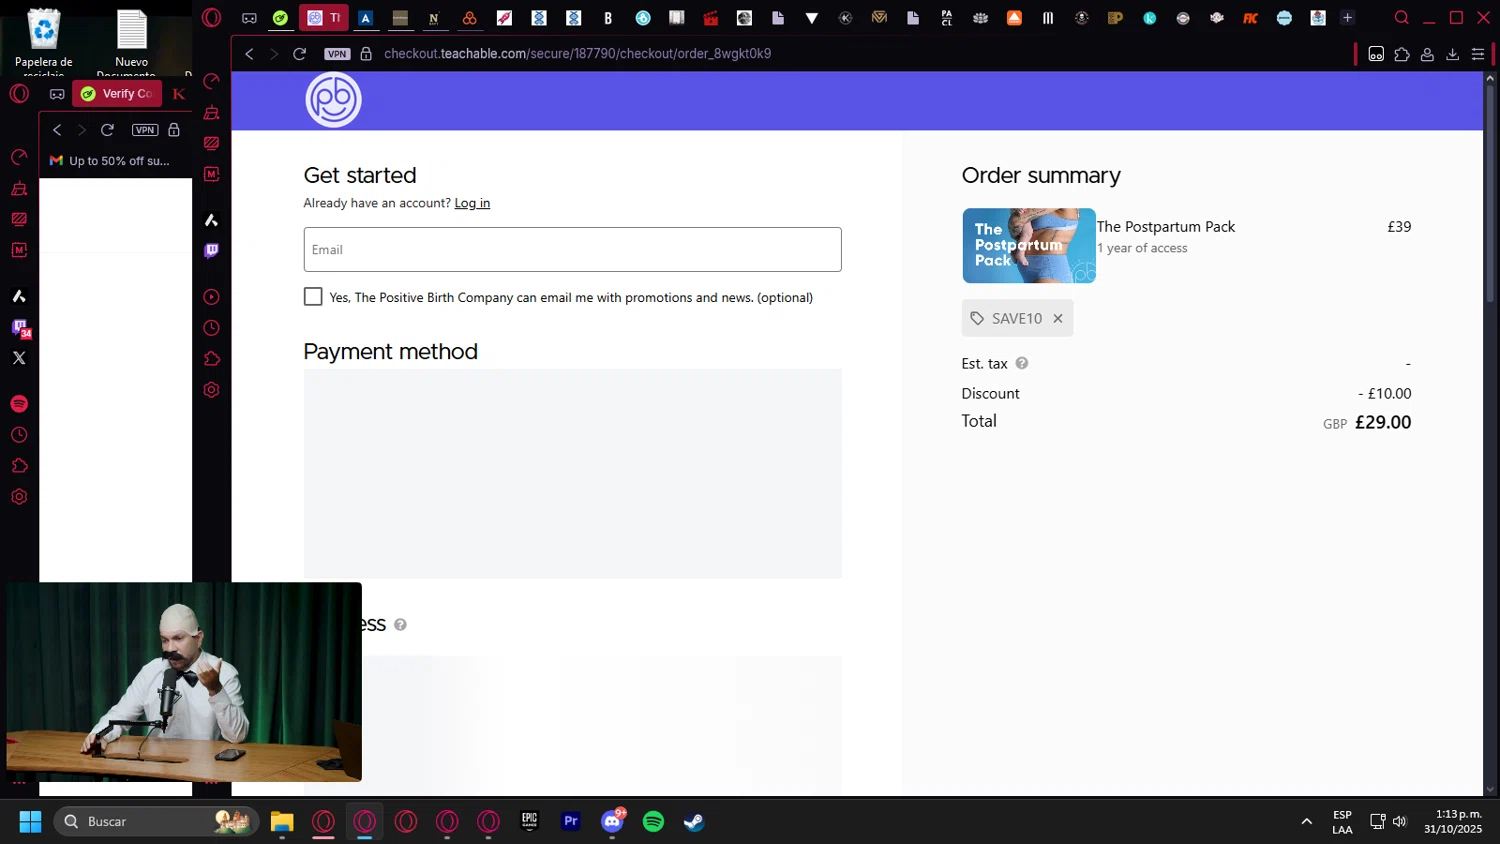Open the Gmail 'Up to 50% off' bookmark
This screenshot has width=1500, height=844.
110,161
